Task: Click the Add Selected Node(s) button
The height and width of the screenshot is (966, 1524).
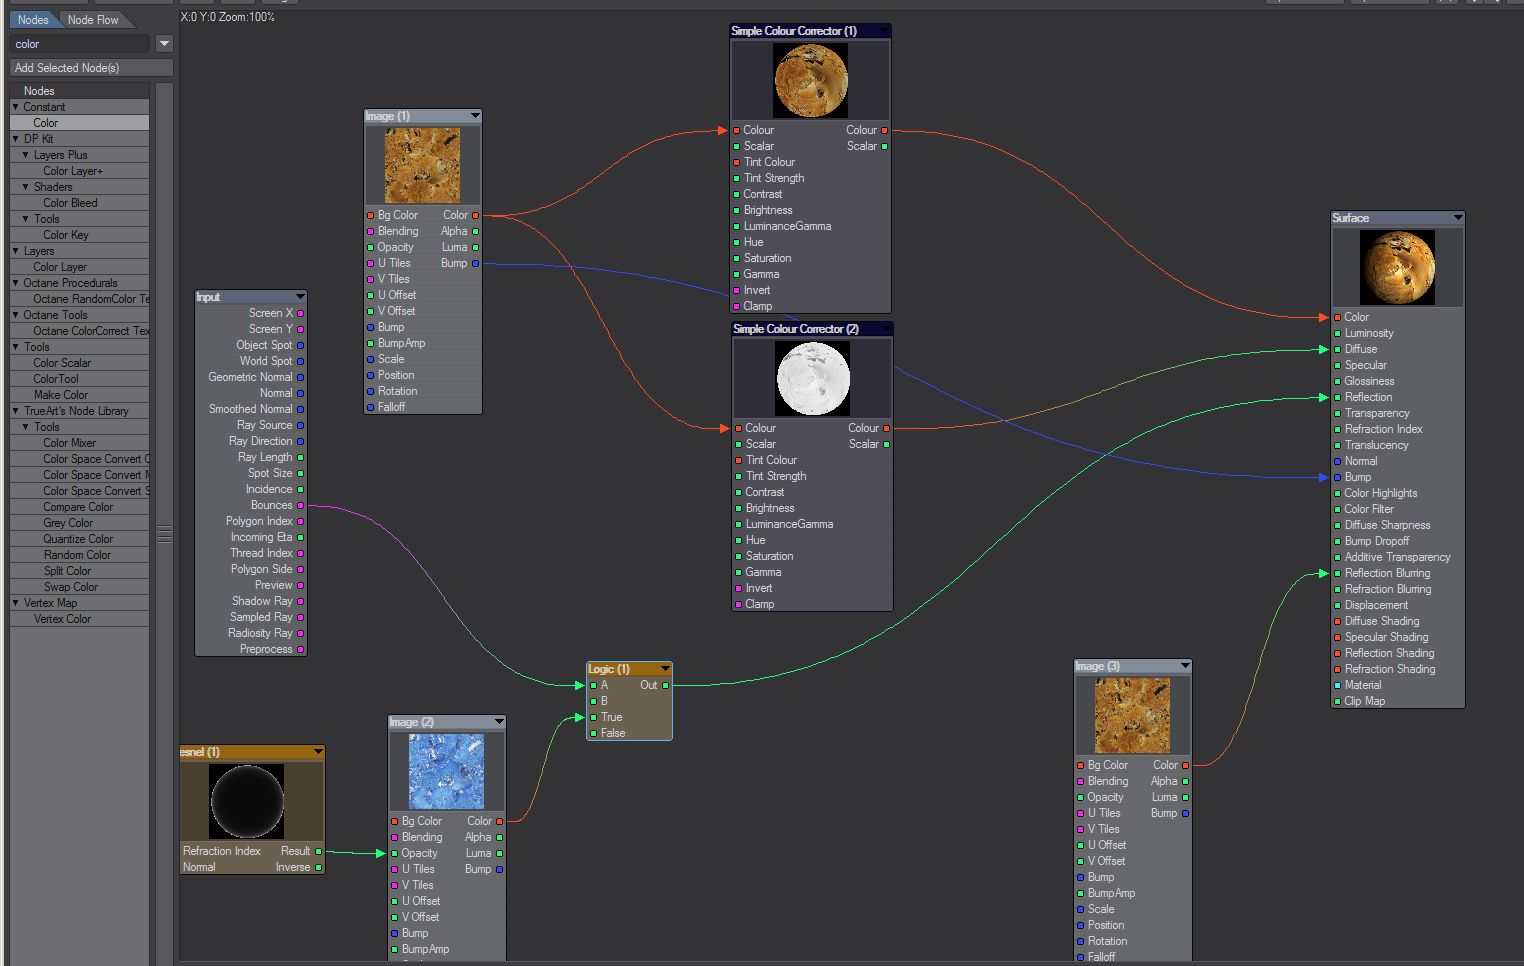Action: click(91, 68)
